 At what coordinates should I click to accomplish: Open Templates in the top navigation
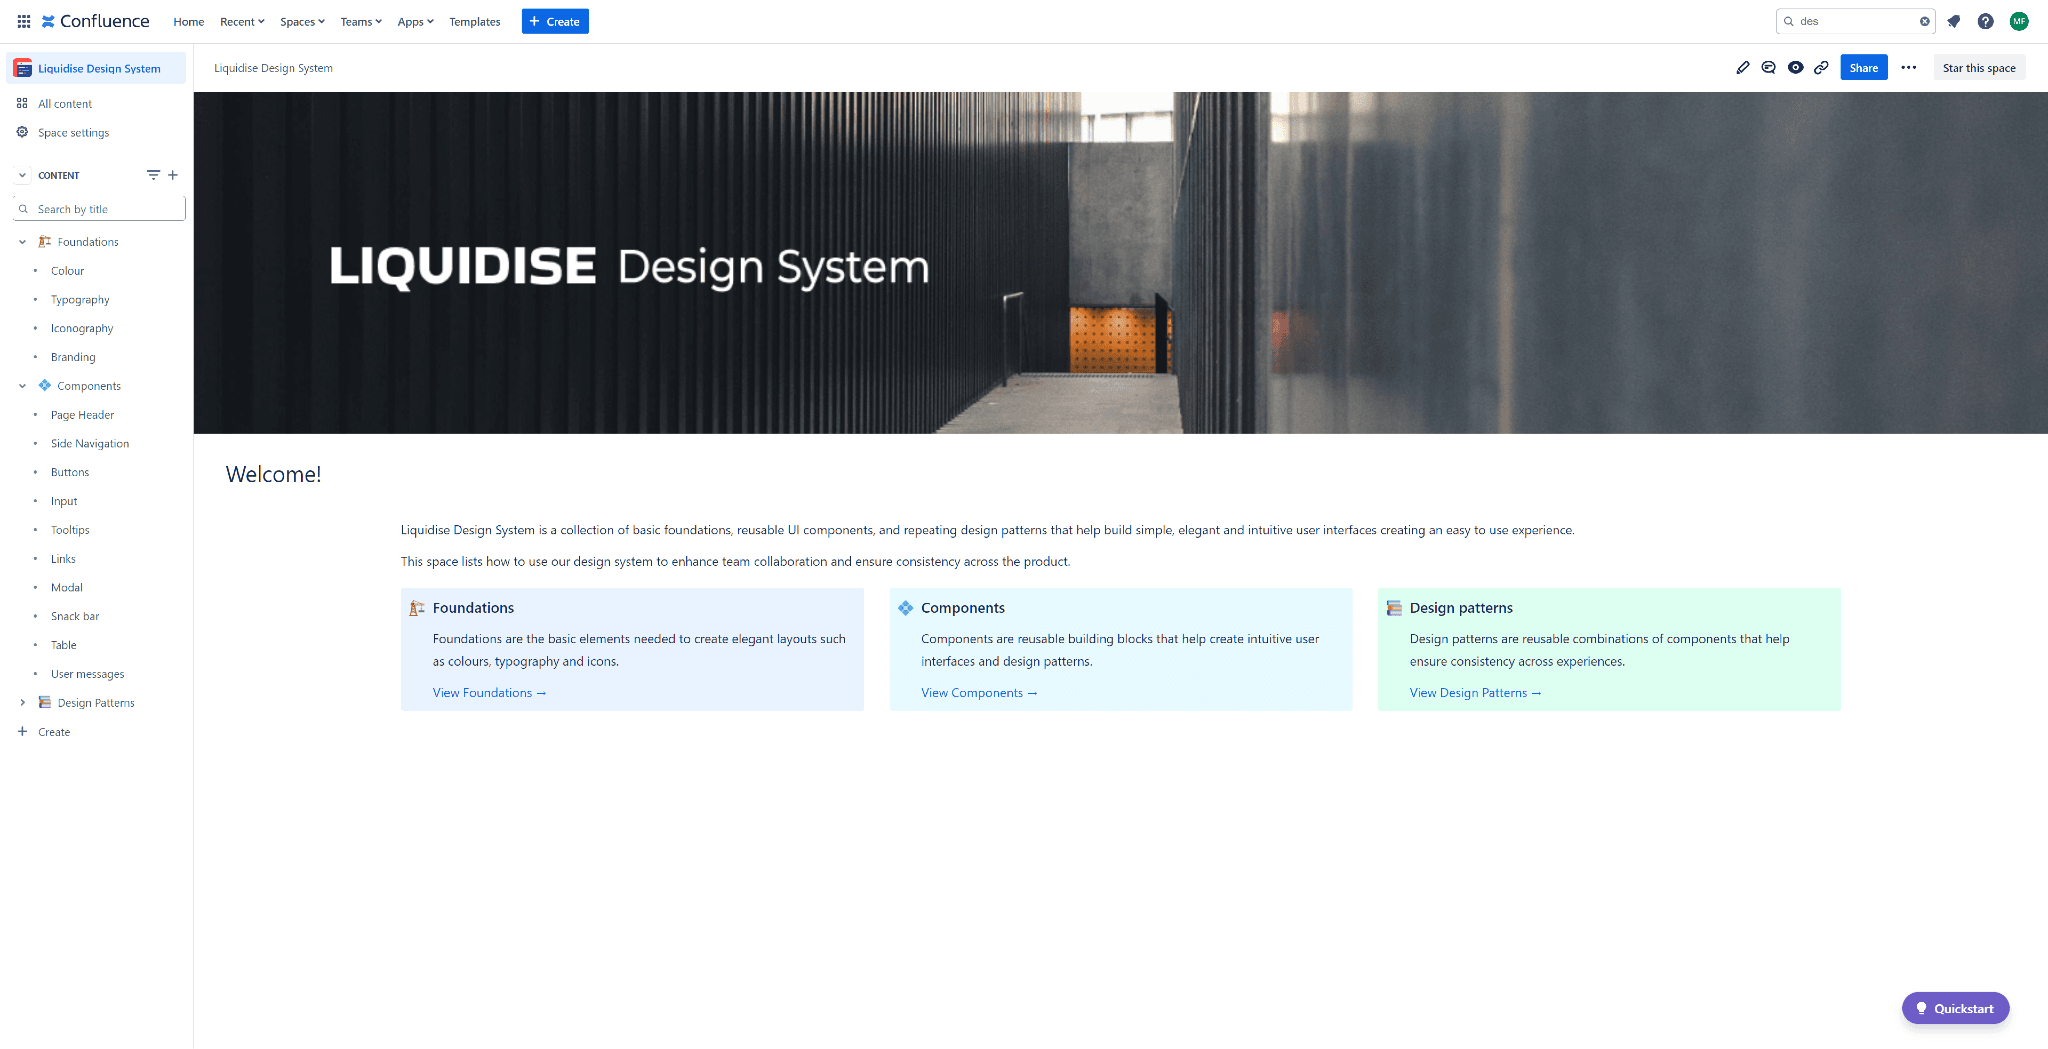[474, 22]
